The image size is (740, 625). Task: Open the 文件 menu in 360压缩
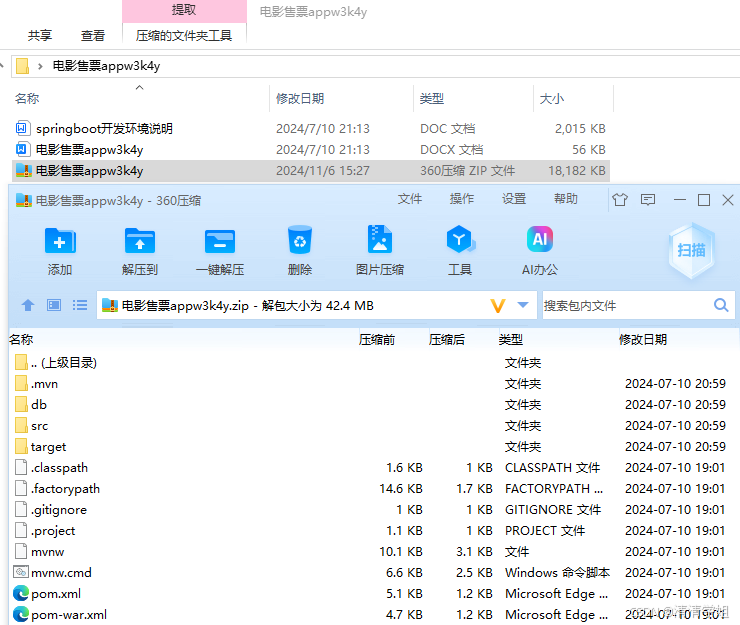pyautogui.click(x=410, y=199)
